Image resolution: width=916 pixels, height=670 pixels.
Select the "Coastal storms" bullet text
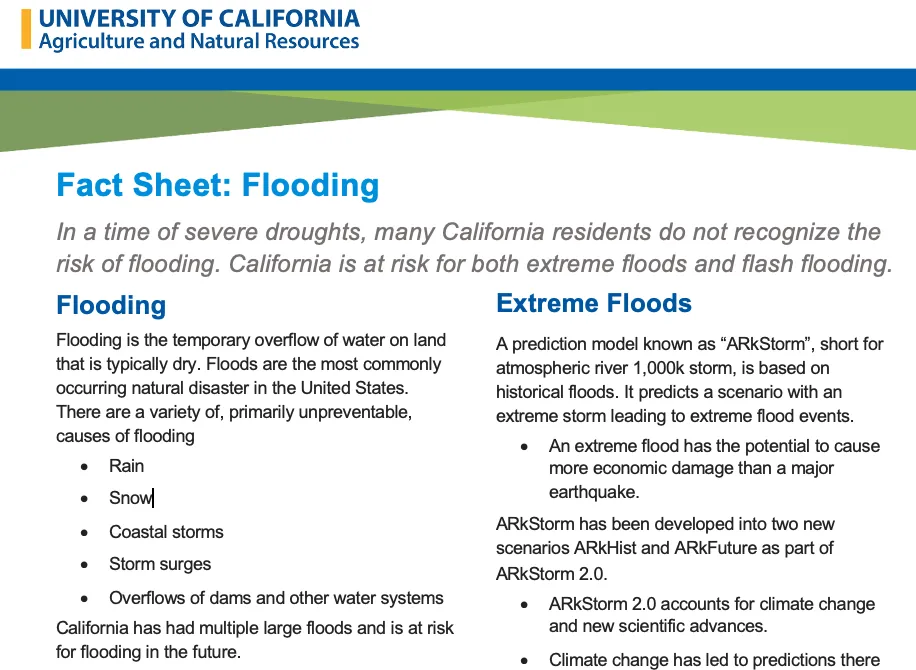(166, 532)
